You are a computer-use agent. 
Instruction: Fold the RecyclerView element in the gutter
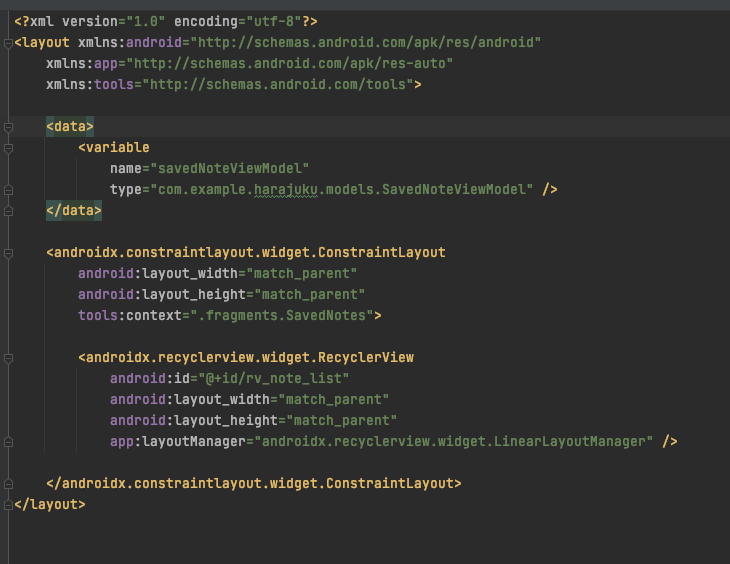pos(8,358)
